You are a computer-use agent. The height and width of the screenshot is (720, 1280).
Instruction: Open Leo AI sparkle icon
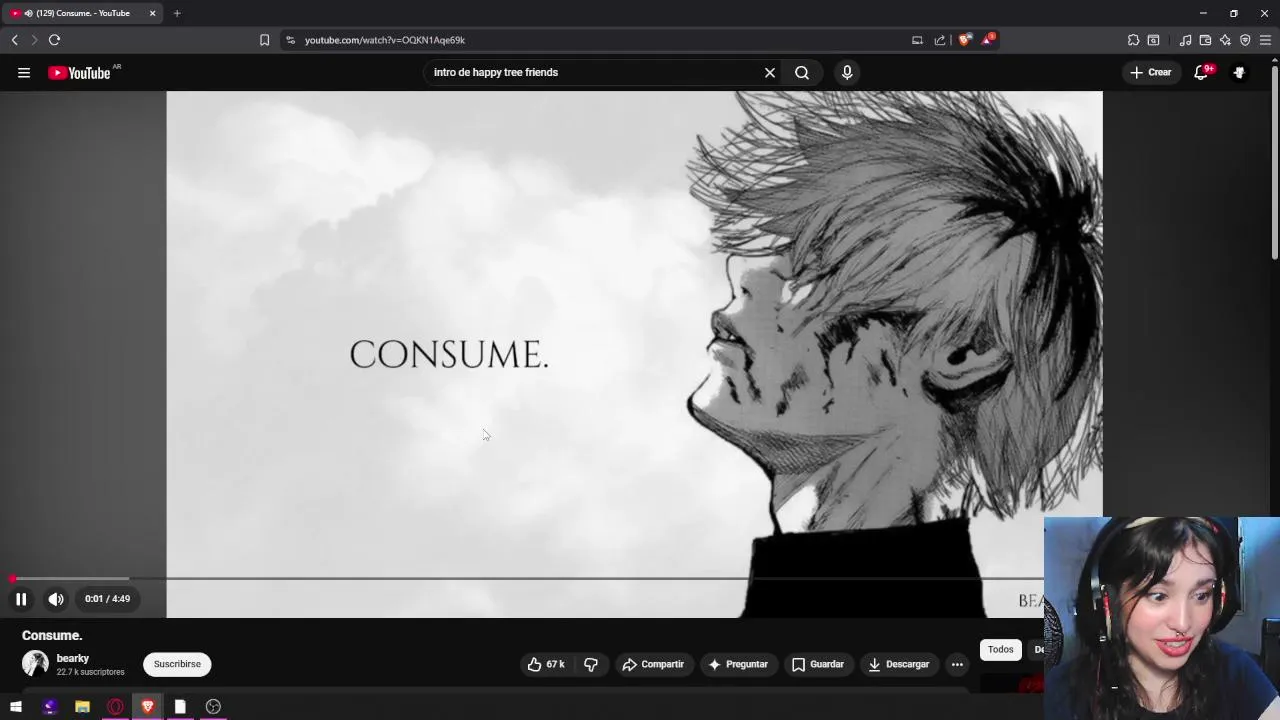[1225, 40]
